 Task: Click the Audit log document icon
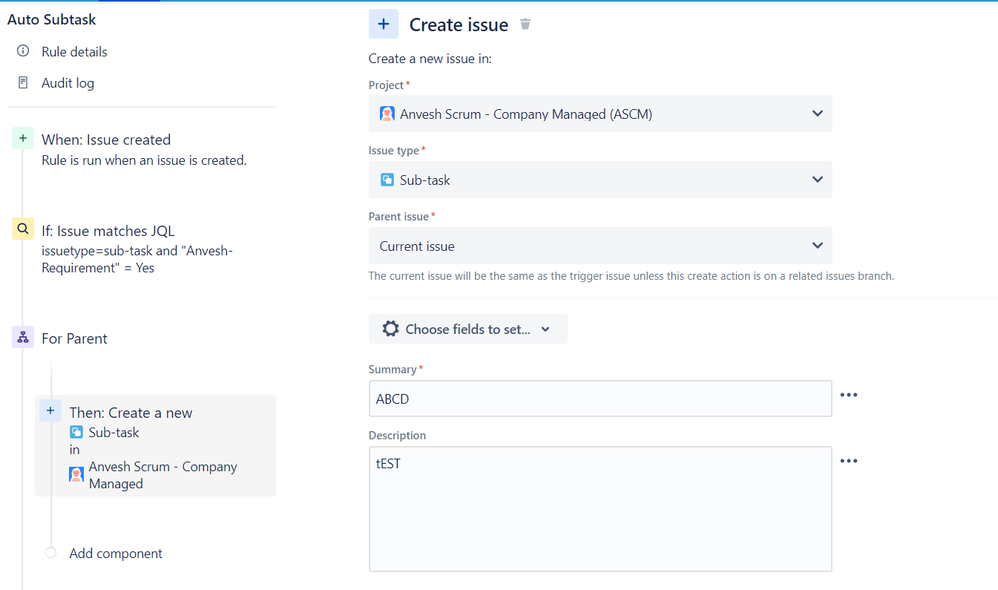23,83
